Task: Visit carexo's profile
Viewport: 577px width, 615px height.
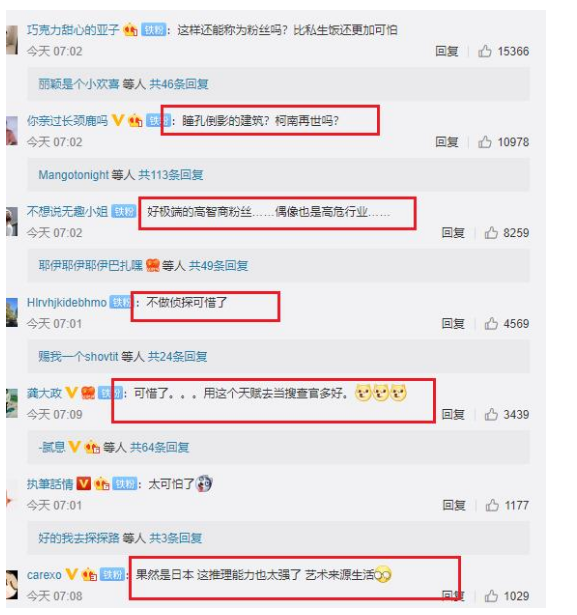Action: (x=44, y=575)
